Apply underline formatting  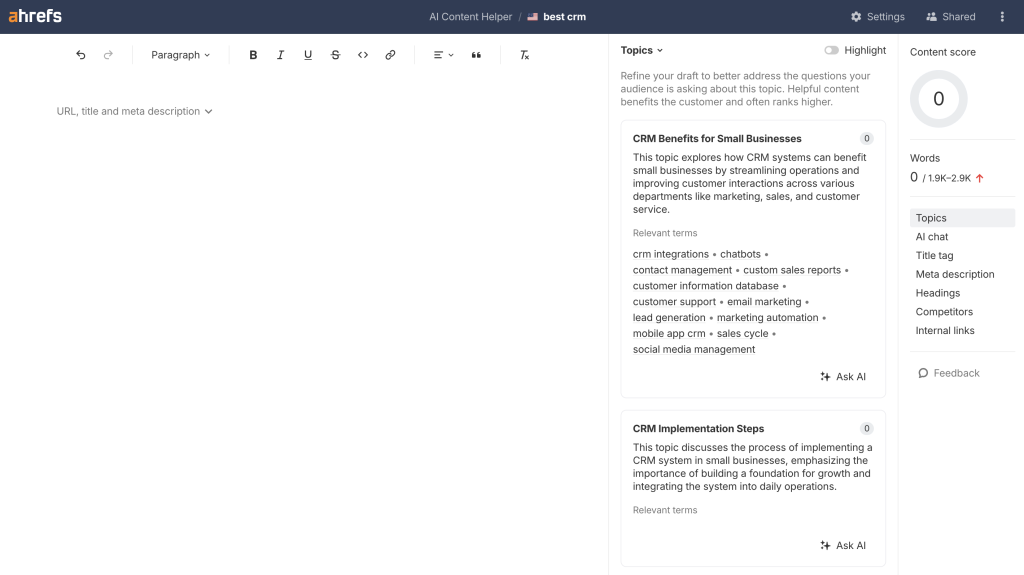click(308, 55)
